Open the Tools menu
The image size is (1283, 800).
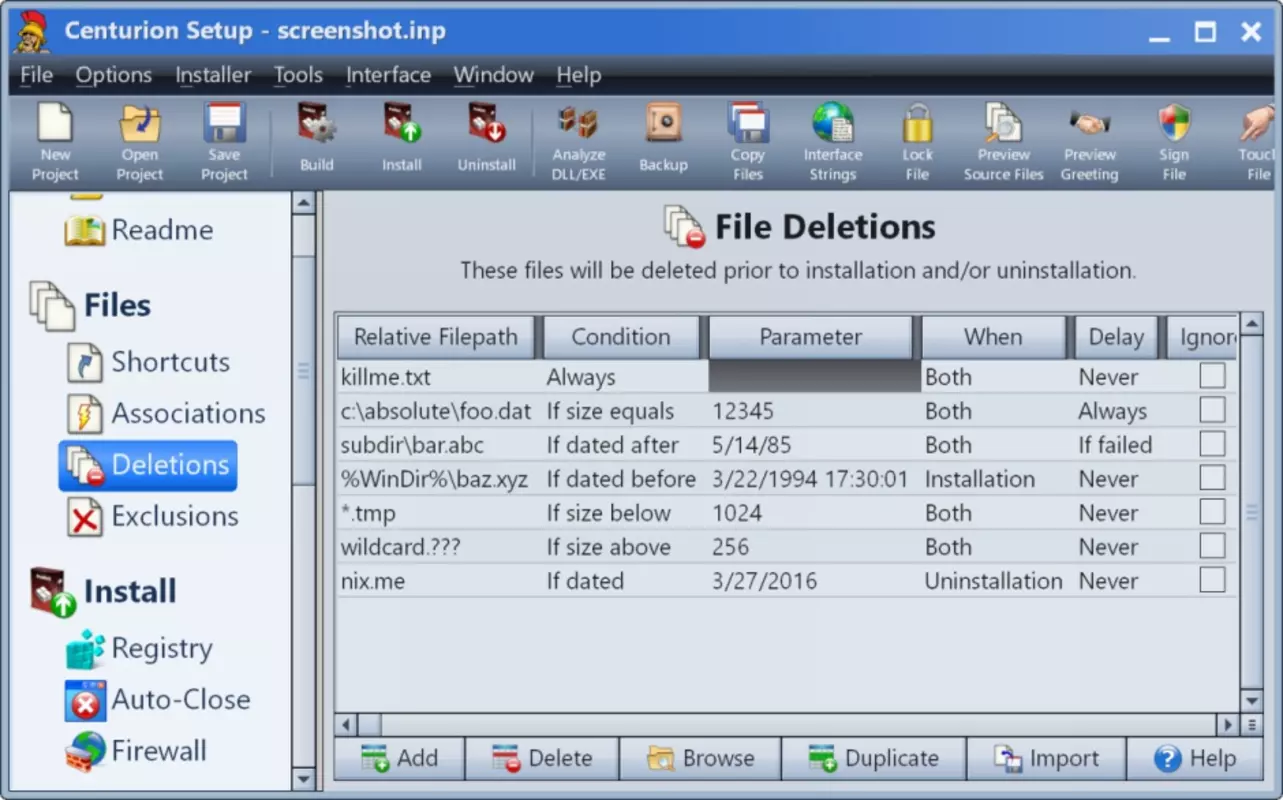pyautogui.click(x=298, y=75)
